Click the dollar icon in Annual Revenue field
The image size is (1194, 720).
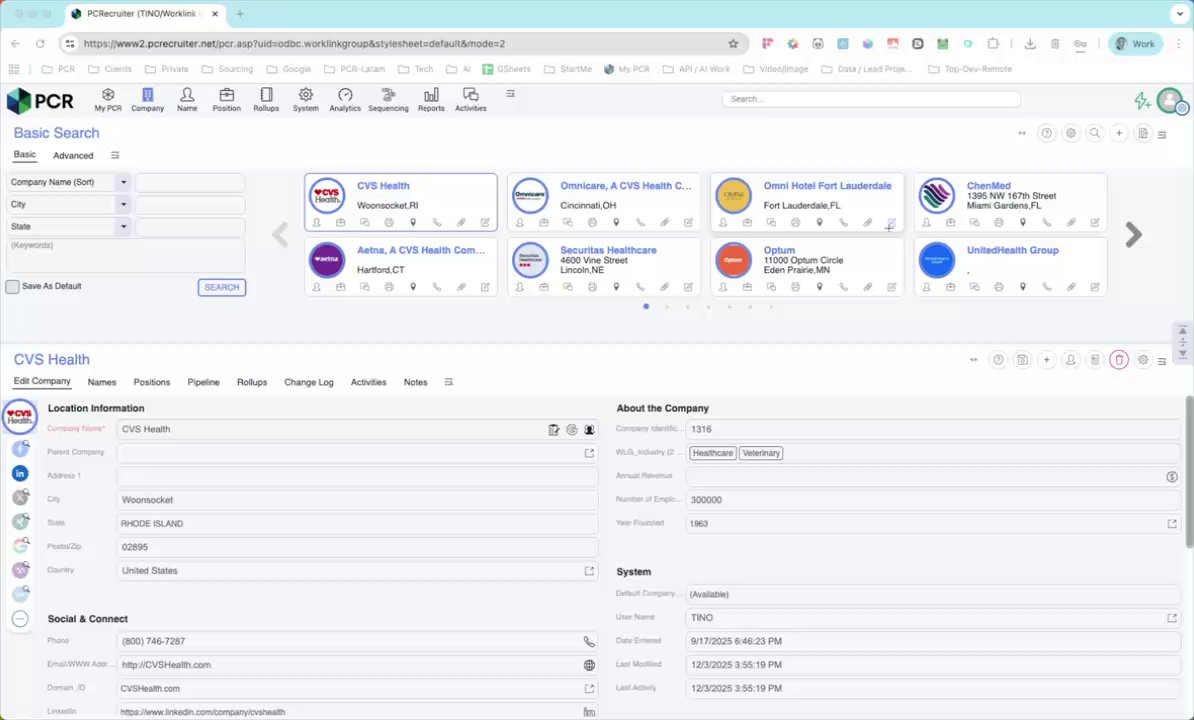click(x=1172, y=476)
